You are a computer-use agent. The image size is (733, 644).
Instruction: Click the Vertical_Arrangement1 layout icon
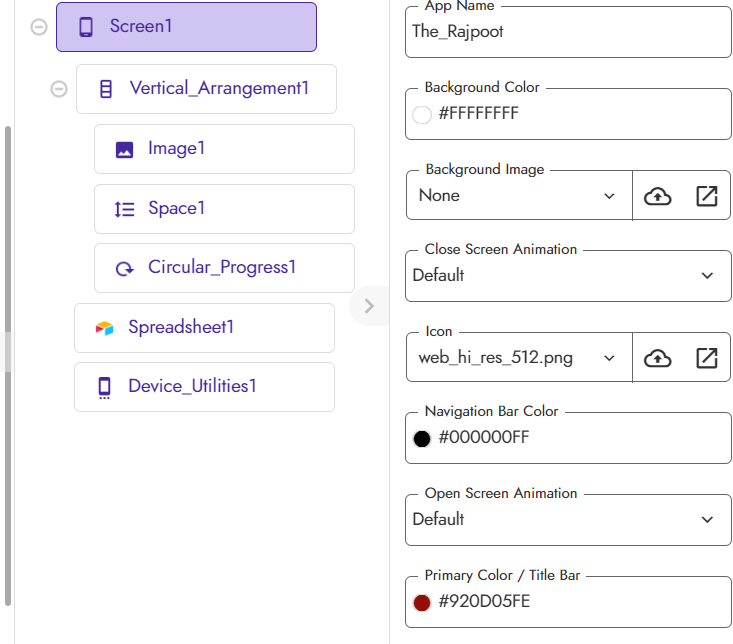coord(106,89)
